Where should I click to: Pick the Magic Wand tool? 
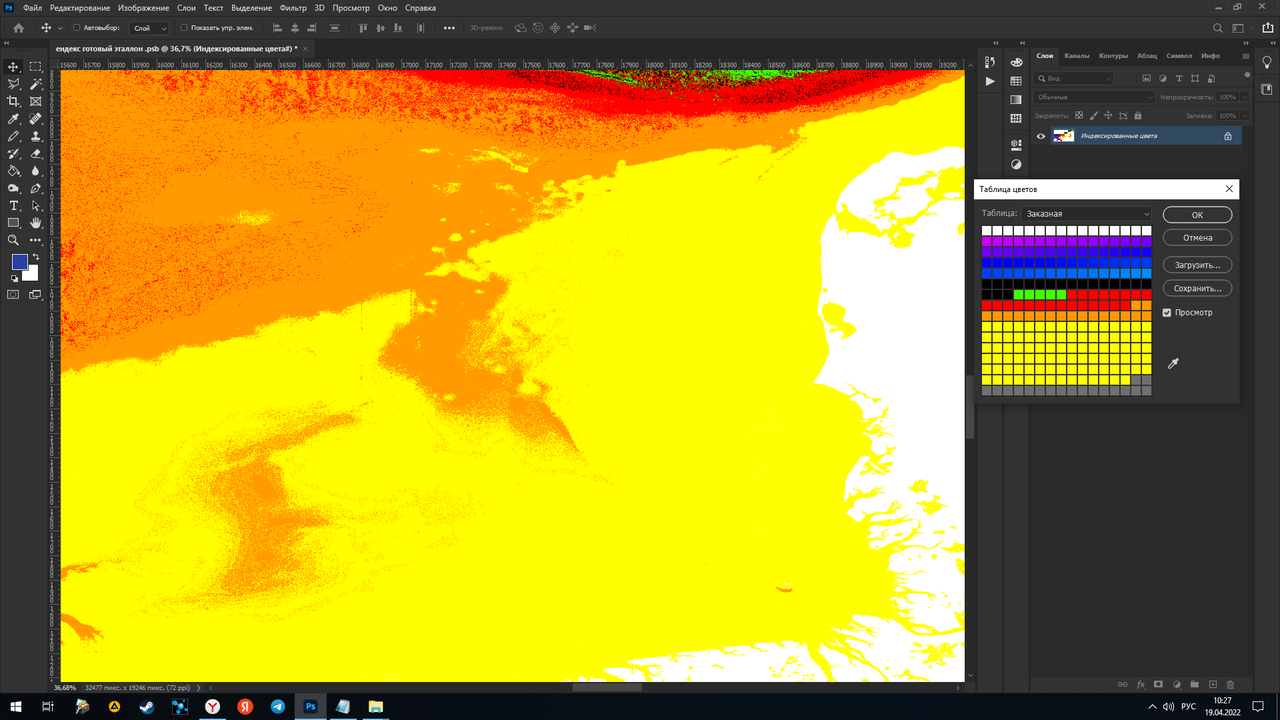click(36, 84)
